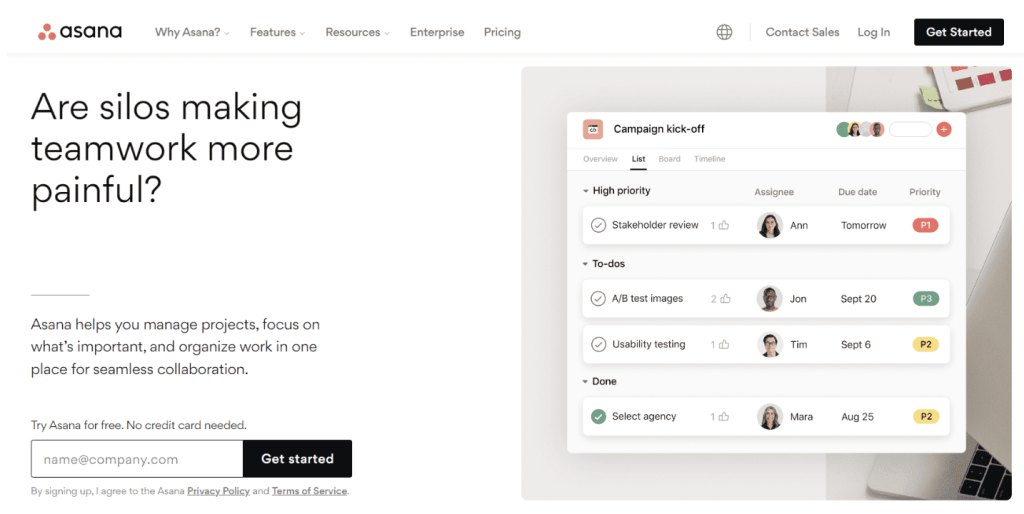Expand the Why Asana? dropdown menu

(192, 32)
